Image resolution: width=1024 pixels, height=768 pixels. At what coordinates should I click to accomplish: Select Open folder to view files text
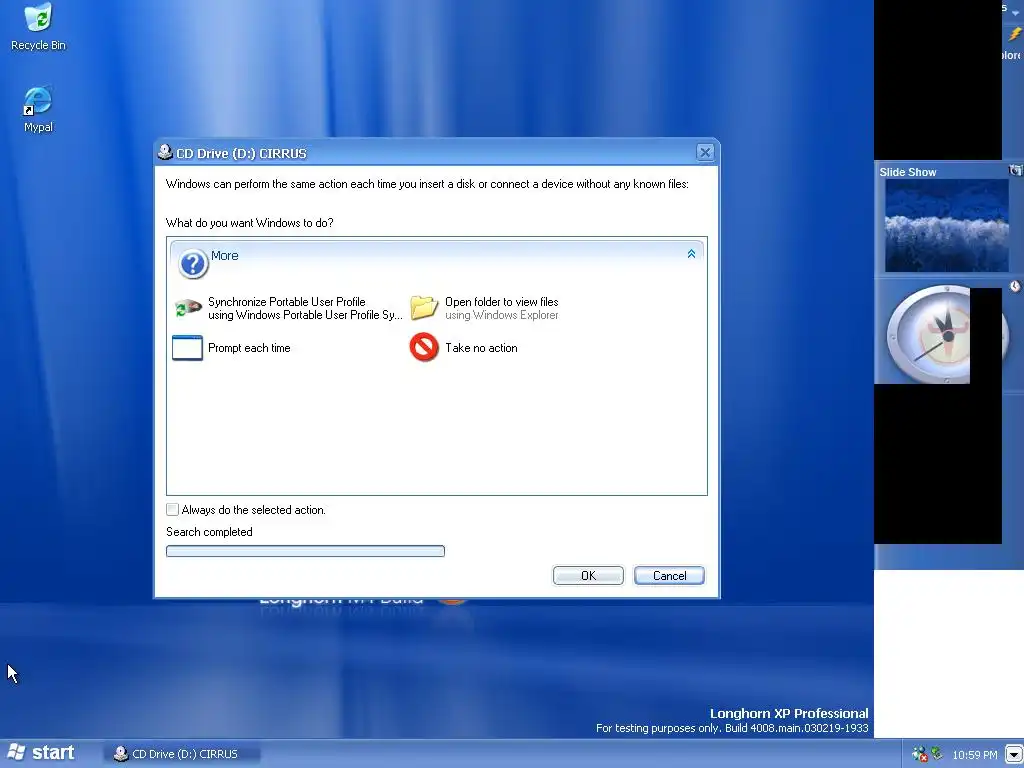502,308
